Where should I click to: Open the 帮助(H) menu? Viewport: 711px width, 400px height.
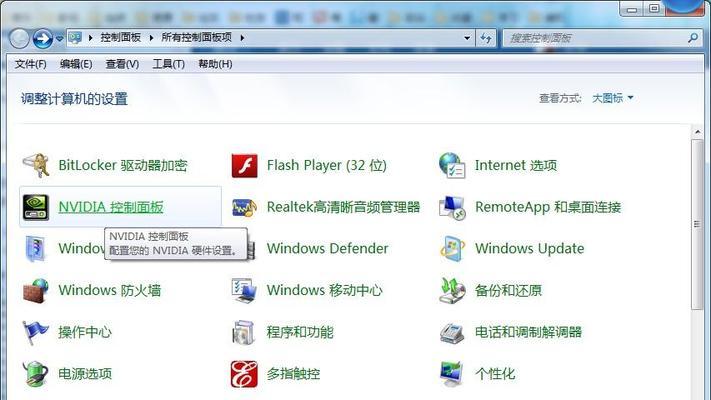pos(215,64)
